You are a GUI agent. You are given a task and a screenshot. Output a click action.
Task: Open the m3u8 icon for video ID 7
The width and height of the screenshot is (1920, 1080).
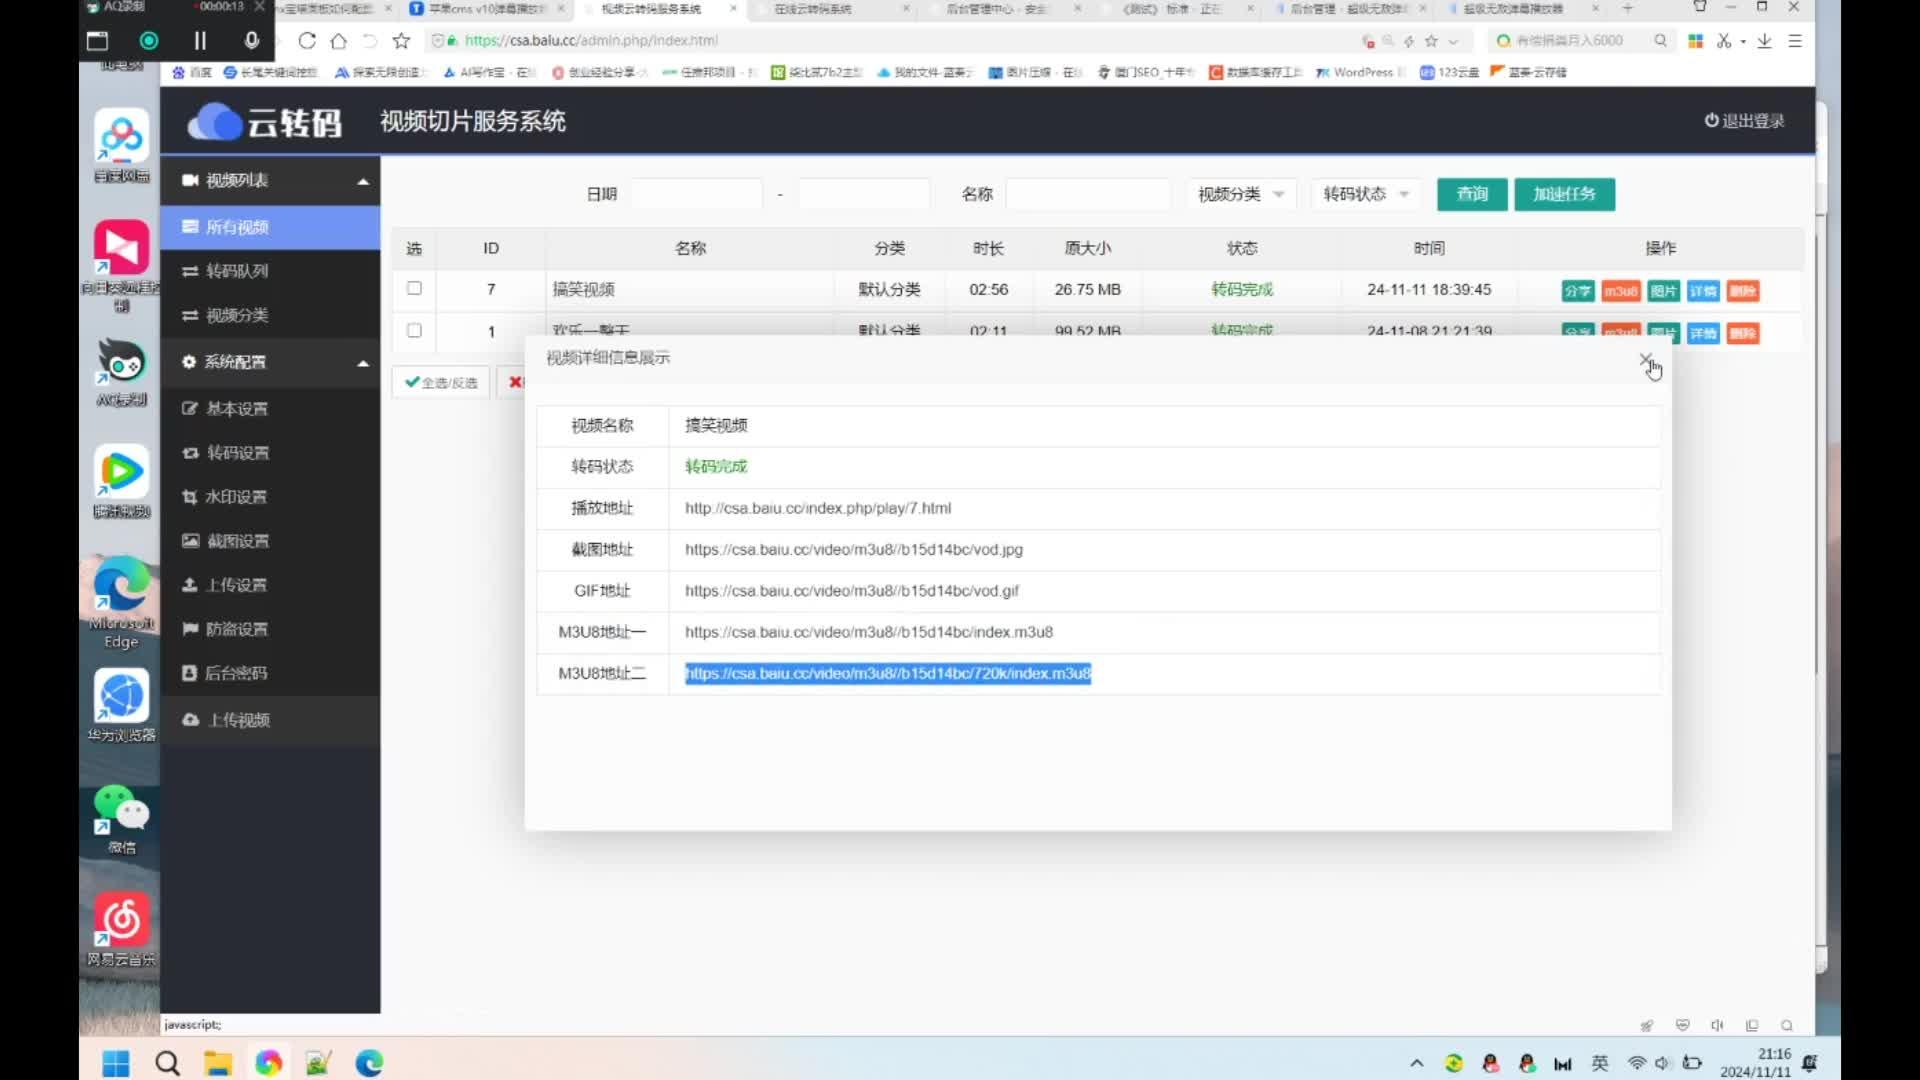pyautogui.click(x=1621, y=291)
